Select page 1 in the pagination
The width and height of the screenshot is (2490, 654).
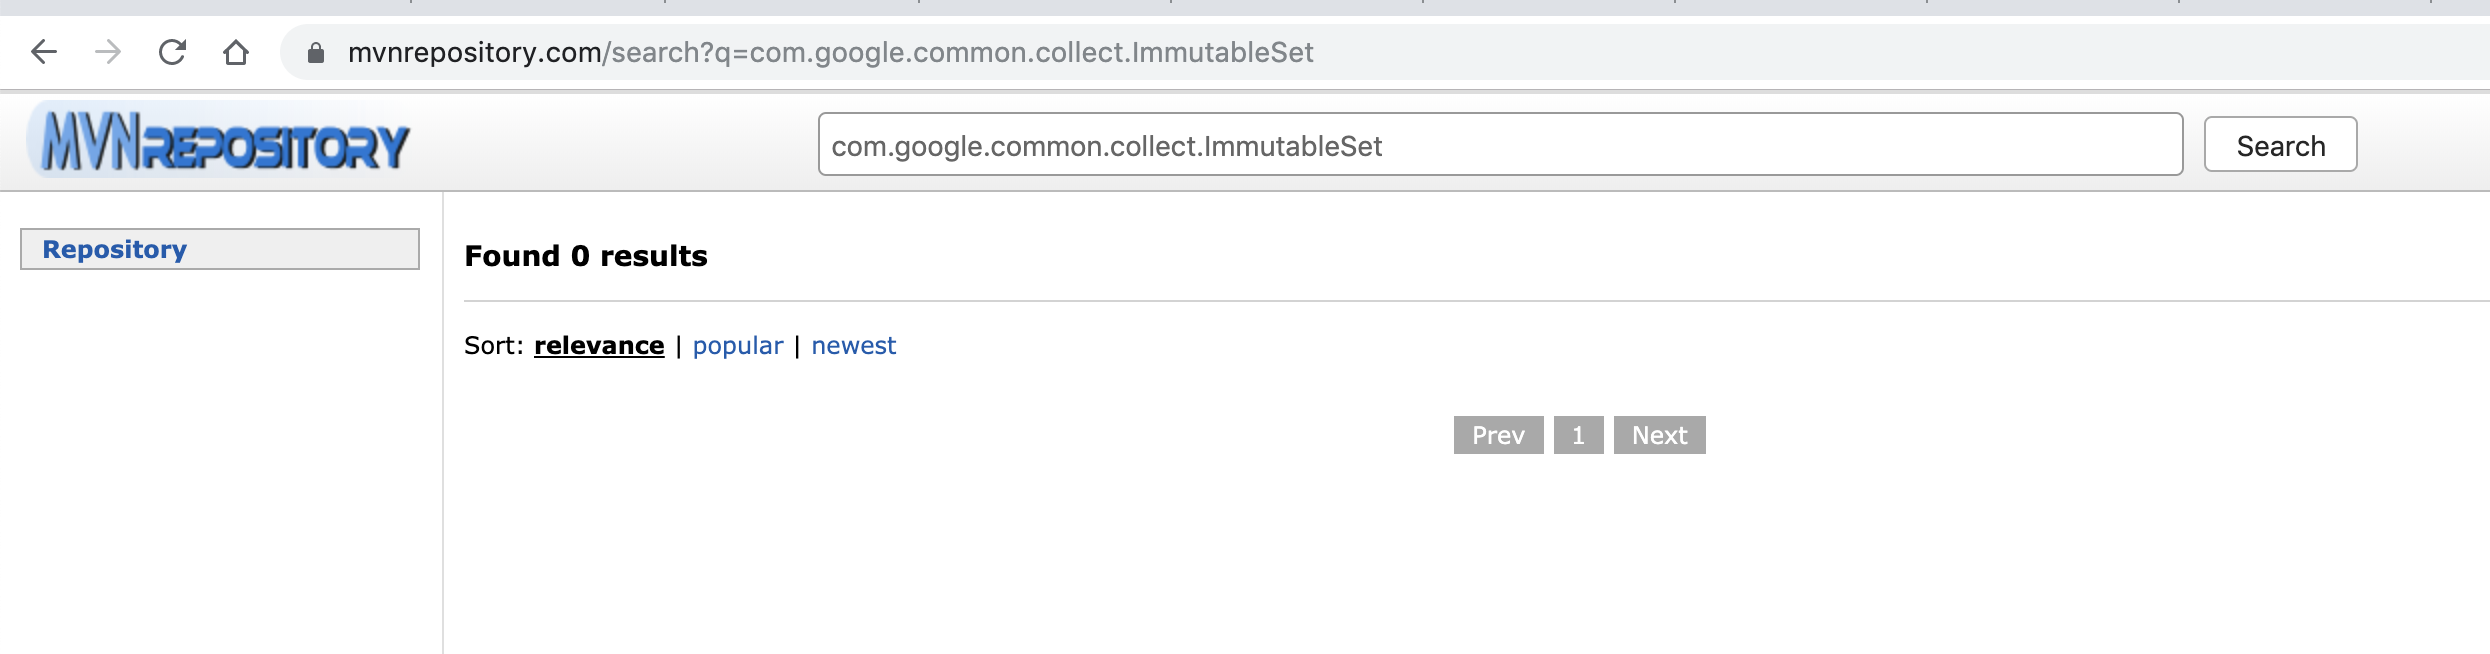(1578, 435)
